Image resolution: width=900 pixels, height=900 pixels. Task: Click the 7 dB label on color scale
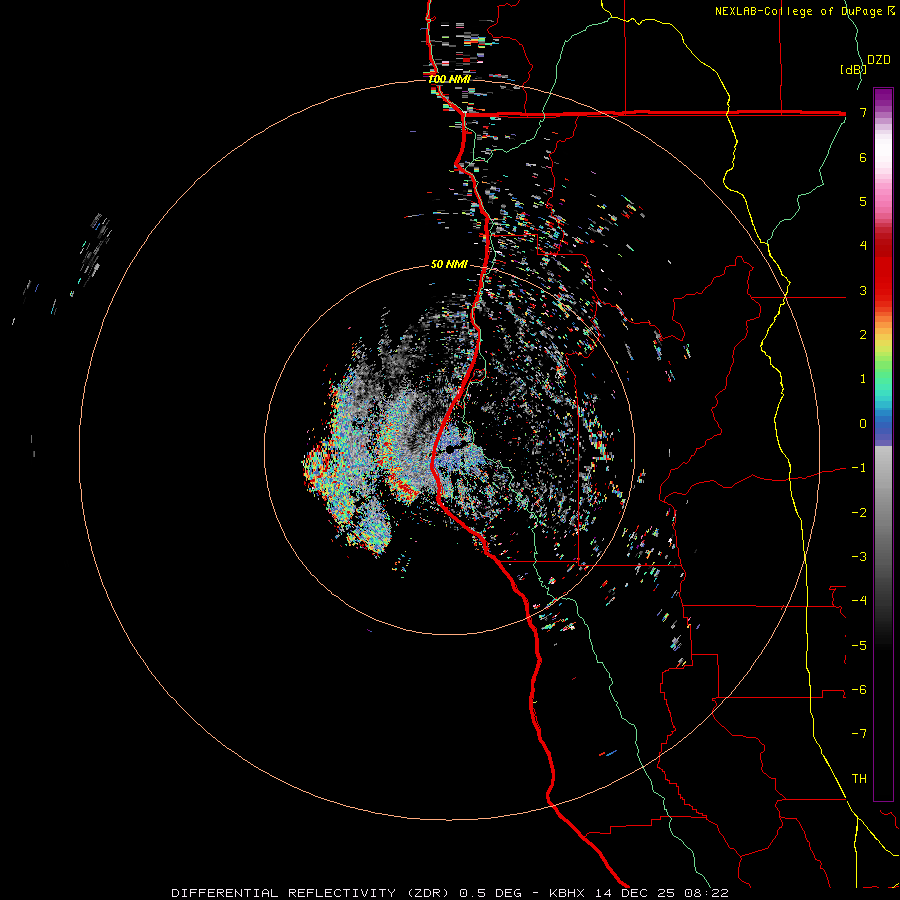(x=863, y=113)
